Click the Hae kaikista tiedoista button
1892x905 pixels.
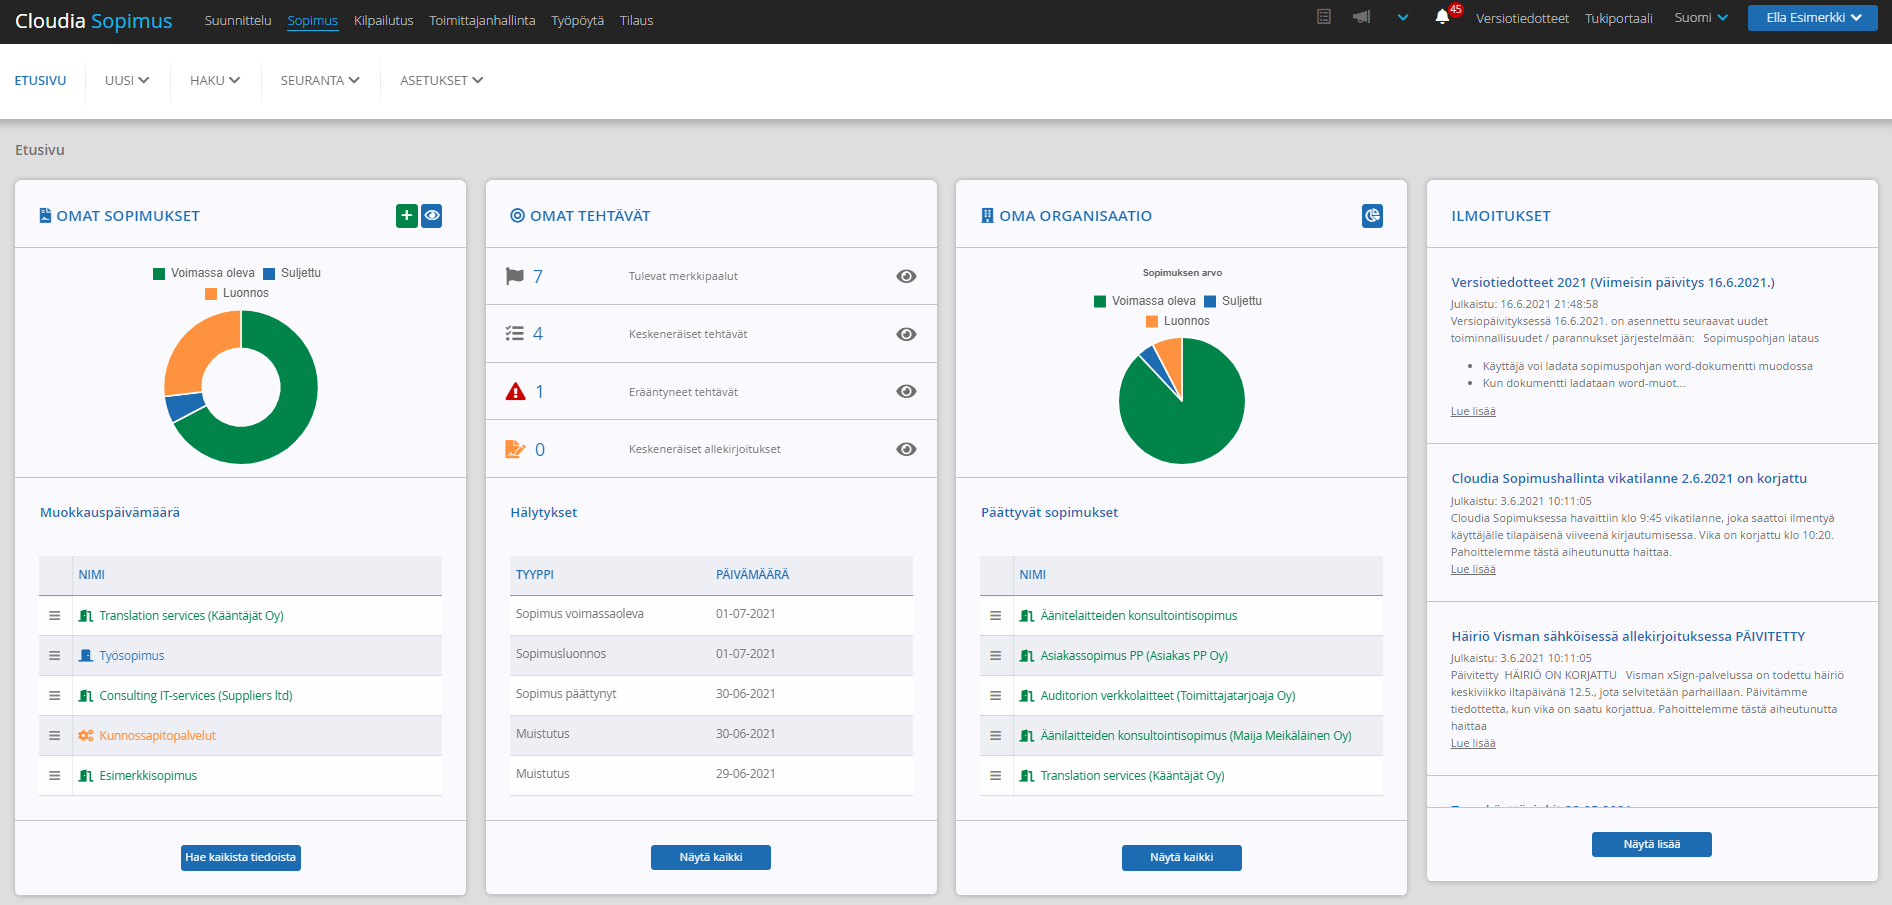pyautogui.click(x=241, y=857)
